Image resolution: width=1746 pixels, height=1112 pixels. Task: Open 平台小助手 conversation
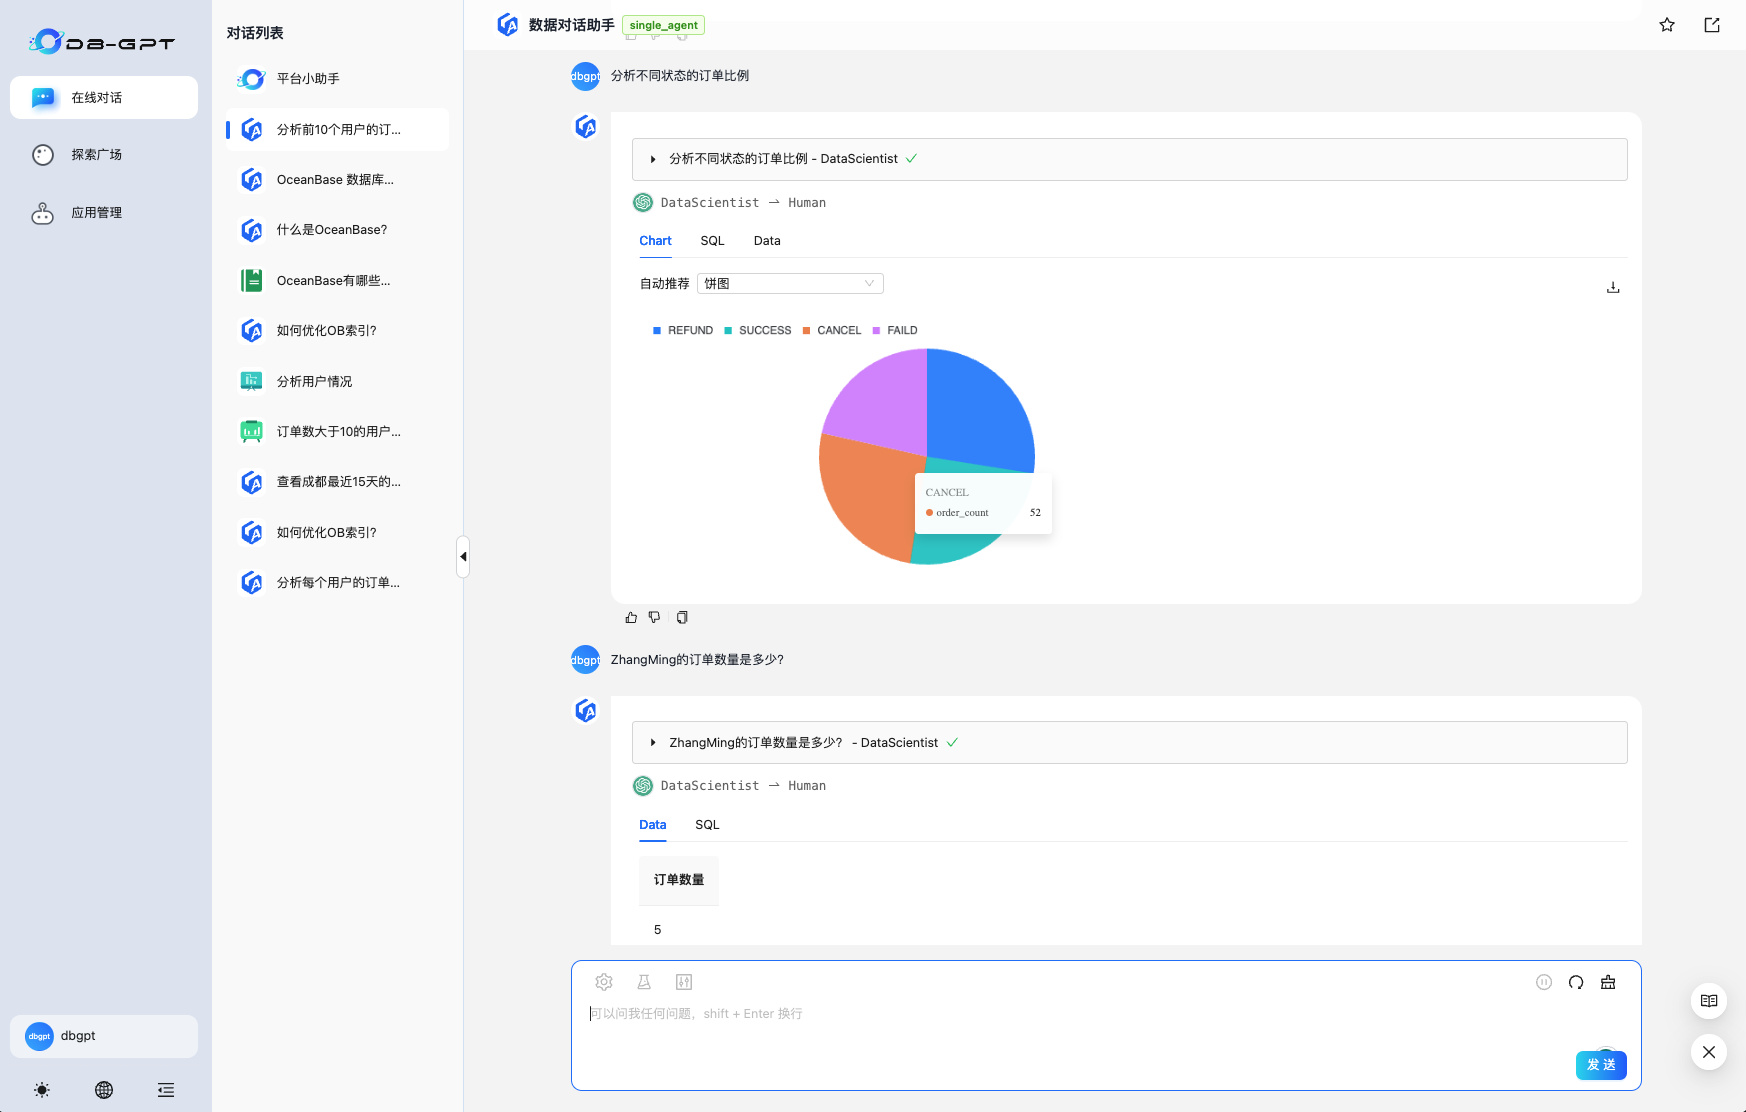point(337,79)
